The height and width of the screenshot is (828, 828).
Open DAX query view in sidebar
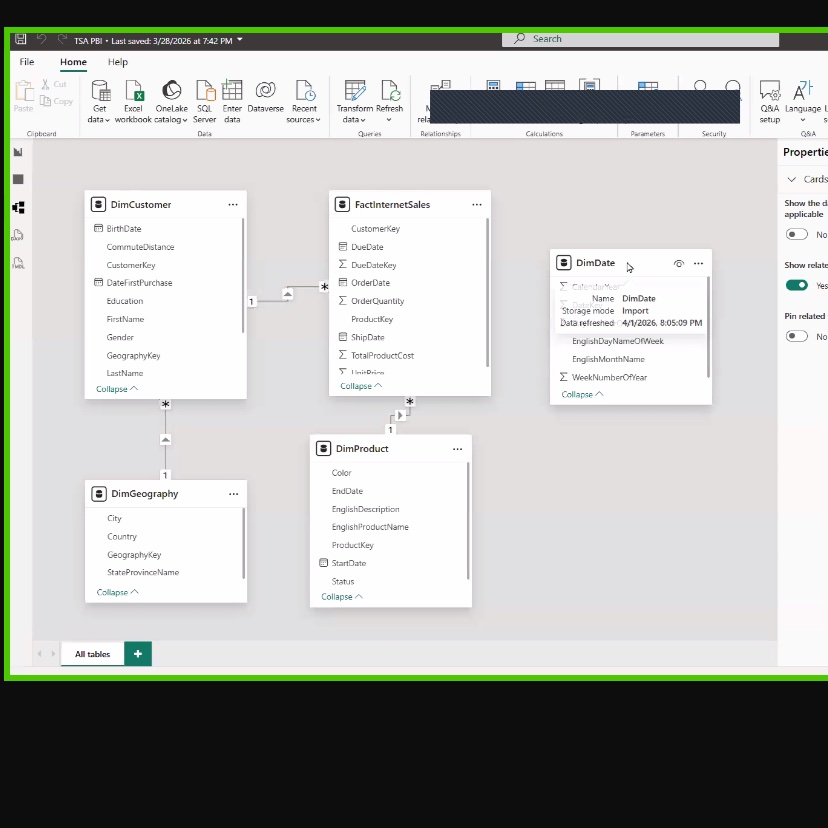[18, 235]
